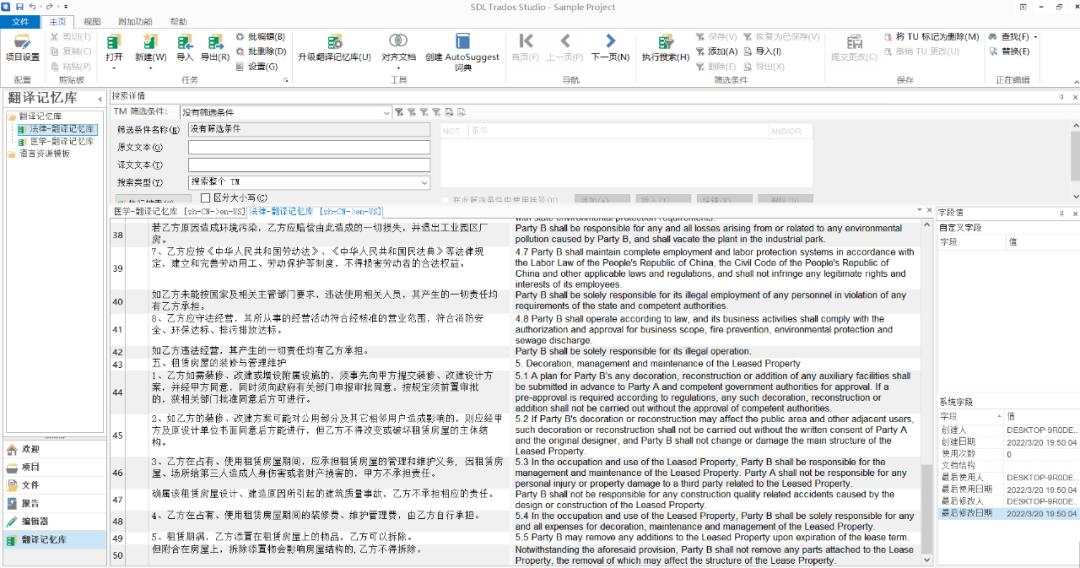Screen dimensions: 1080x568
Task: Switch to the 附加功能 add-ins ribbon tab
Action: pyautogui.click(x=135, y=22)
